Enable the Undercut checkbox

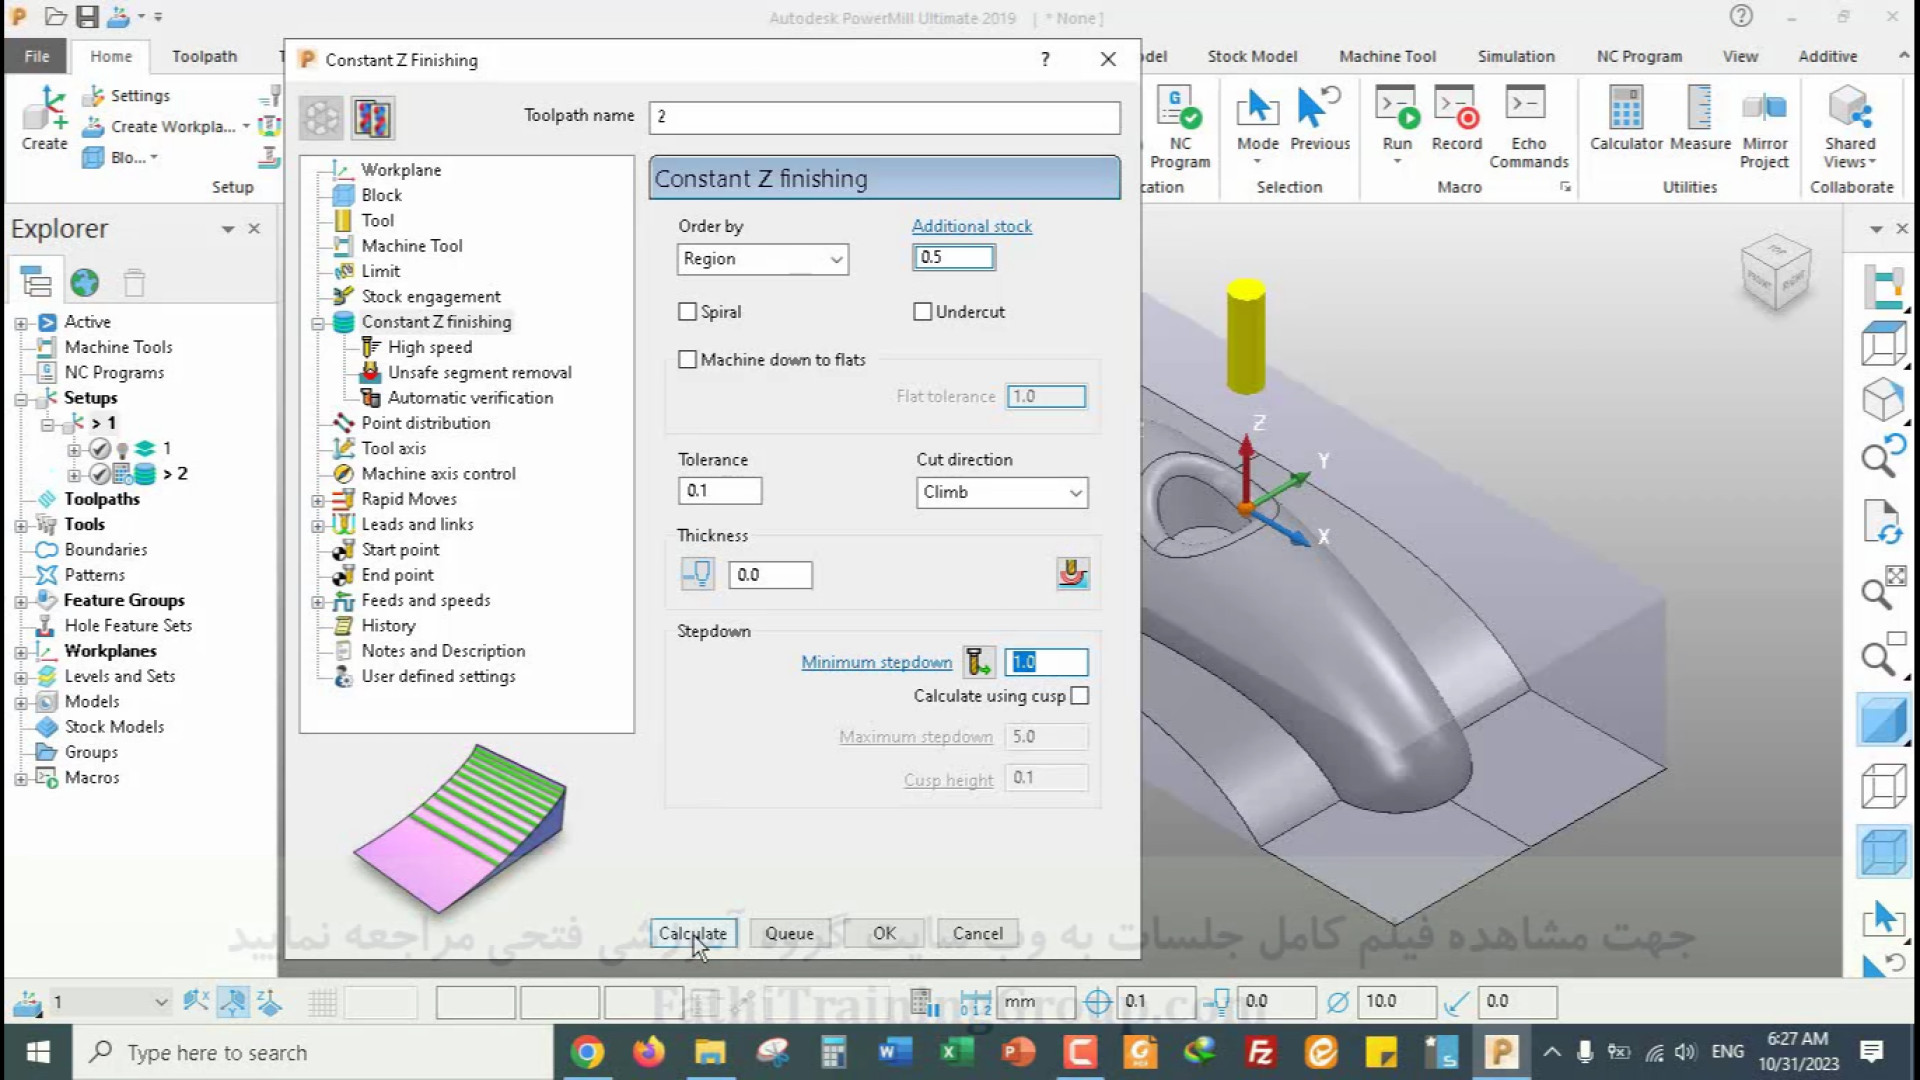(922, 312)
